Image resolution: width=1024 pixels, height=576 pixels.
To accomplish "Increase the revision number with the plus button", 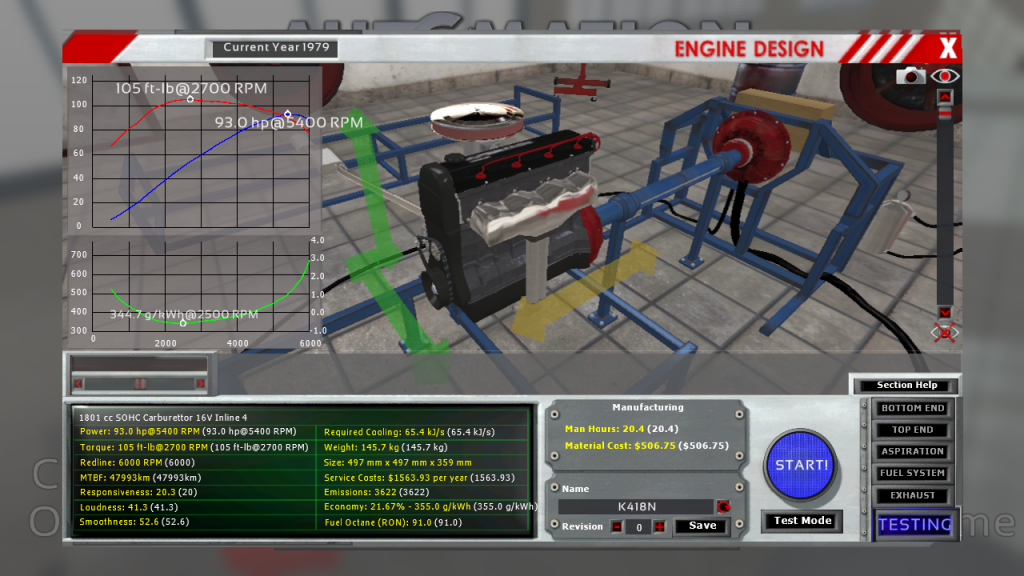I will pyautogui.click(x=660, y=526).
